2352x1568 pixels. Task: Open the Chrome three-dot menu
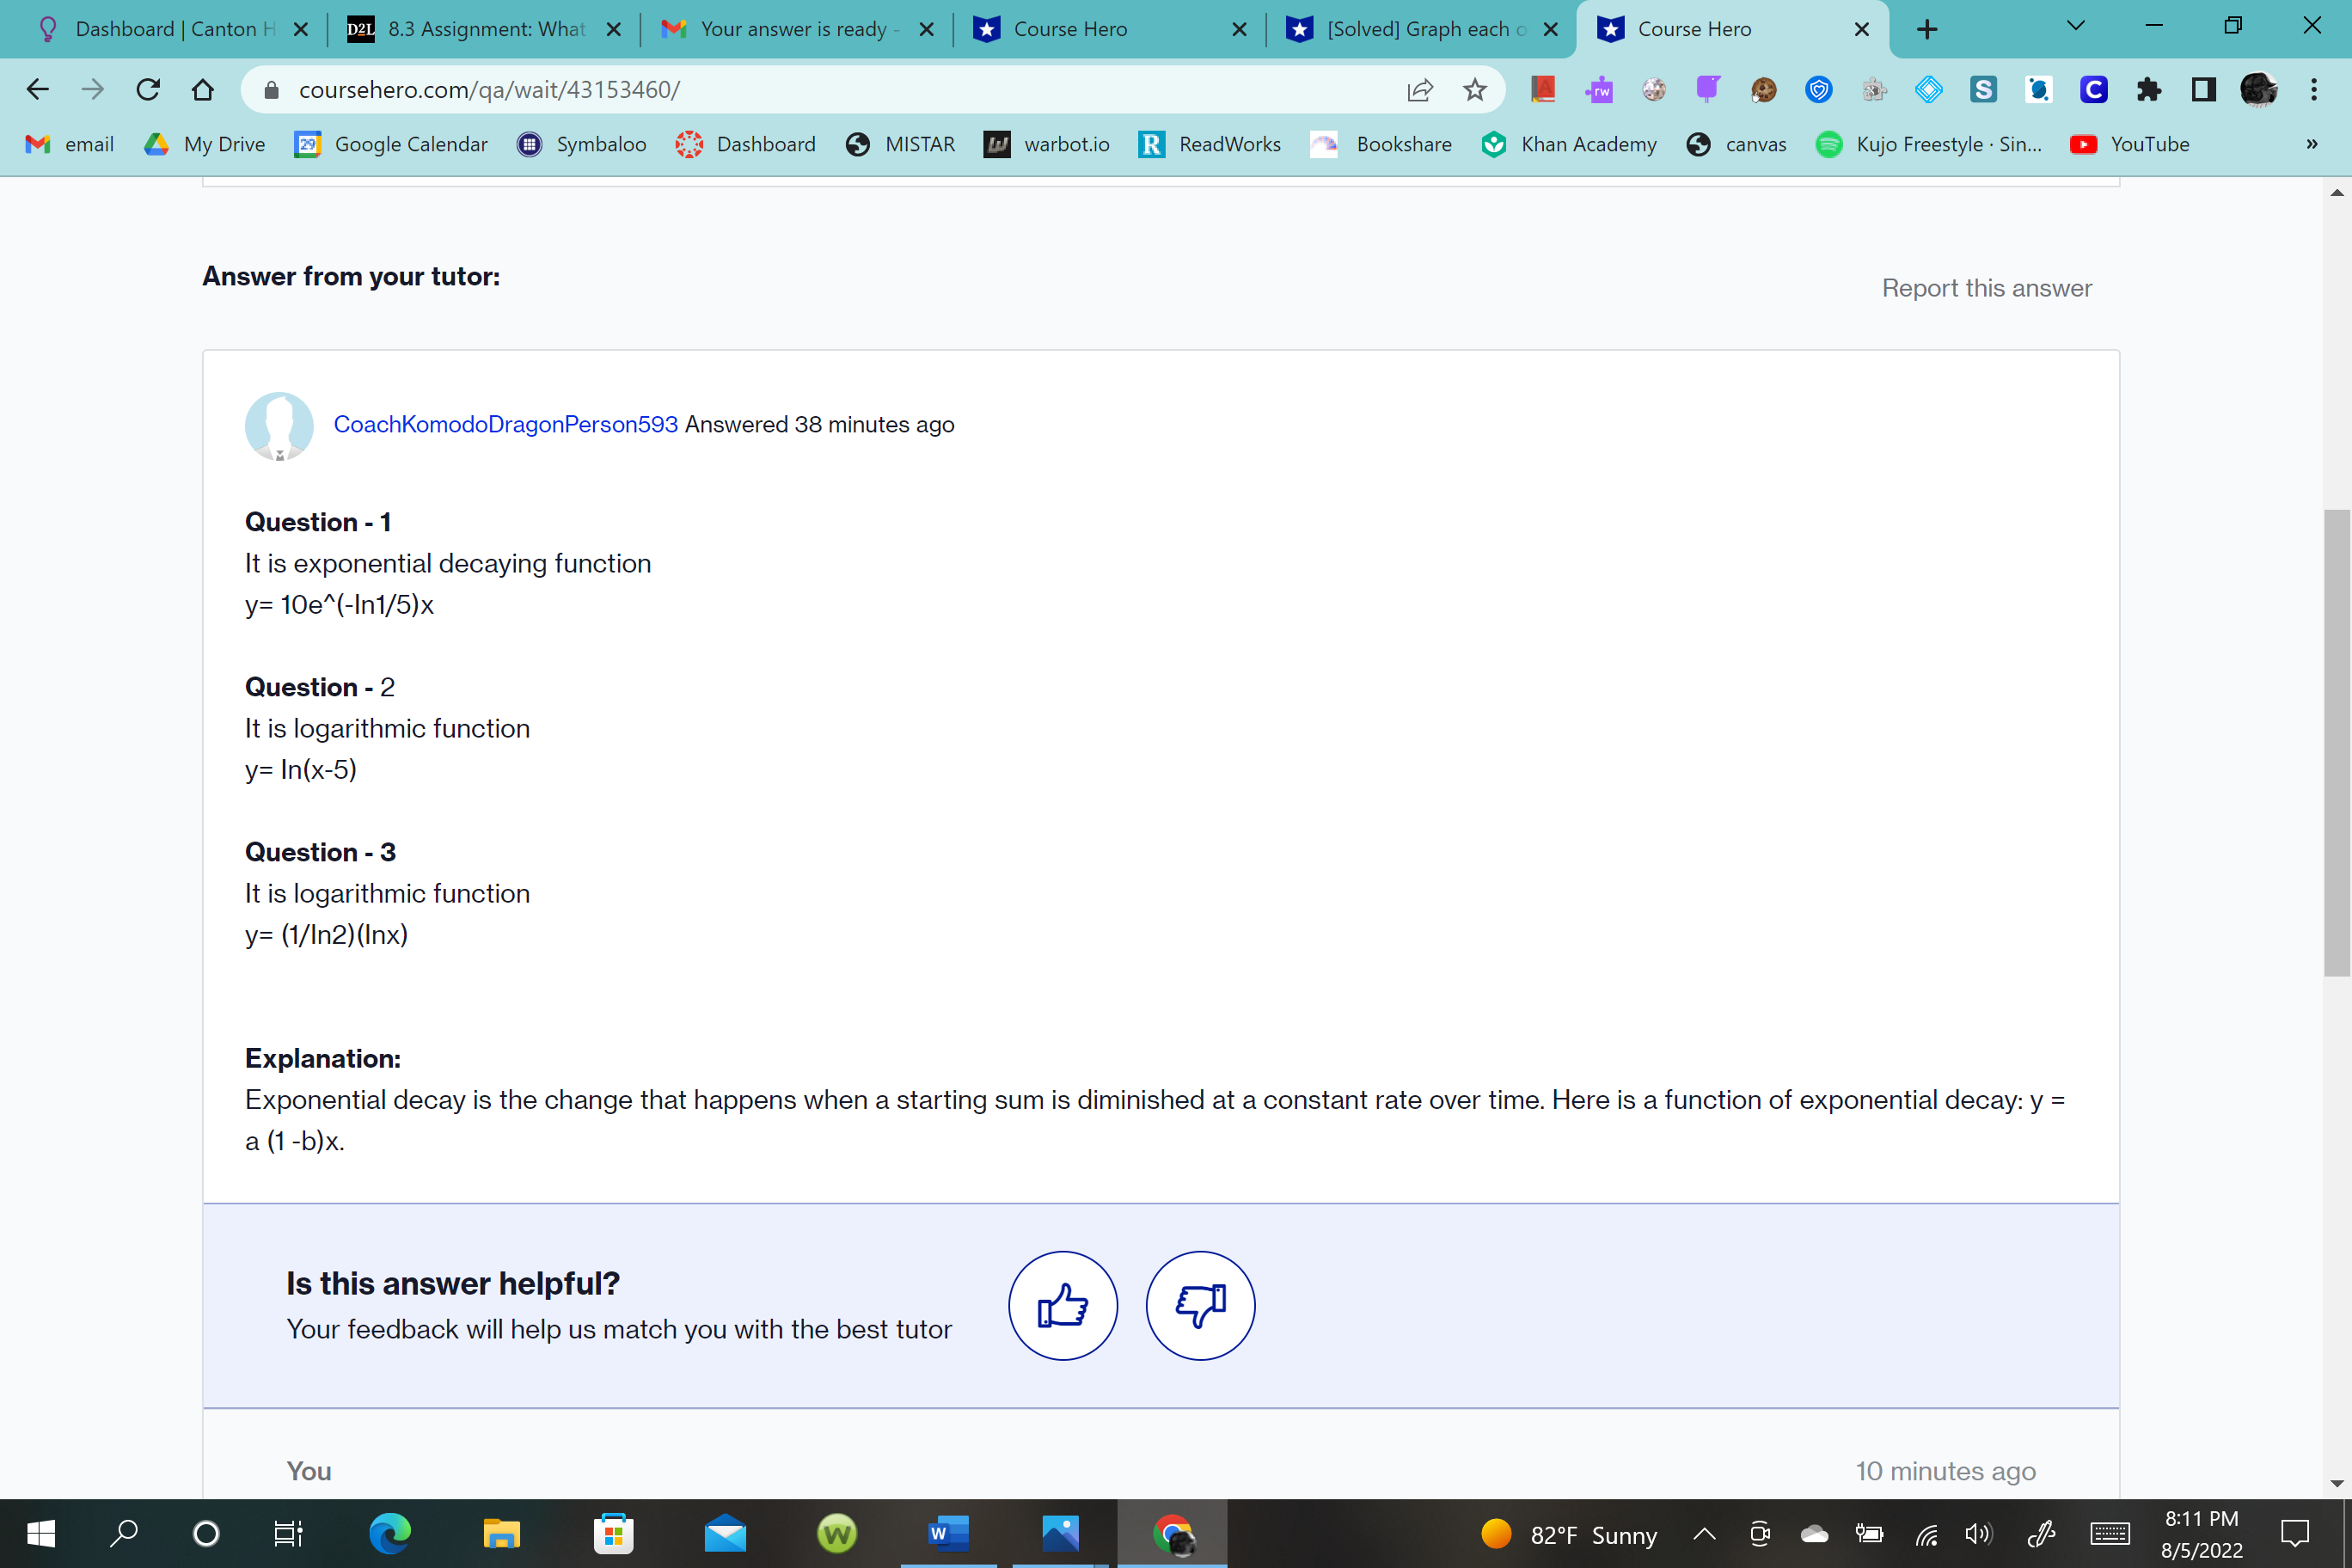coord(2314,90)
